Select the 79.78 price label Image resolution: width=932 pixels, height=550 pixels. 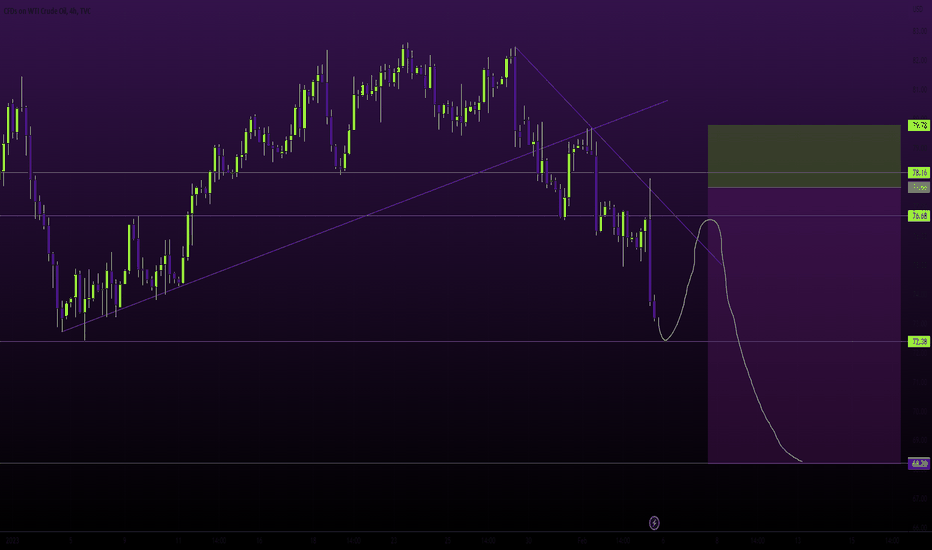pos(919,125)
